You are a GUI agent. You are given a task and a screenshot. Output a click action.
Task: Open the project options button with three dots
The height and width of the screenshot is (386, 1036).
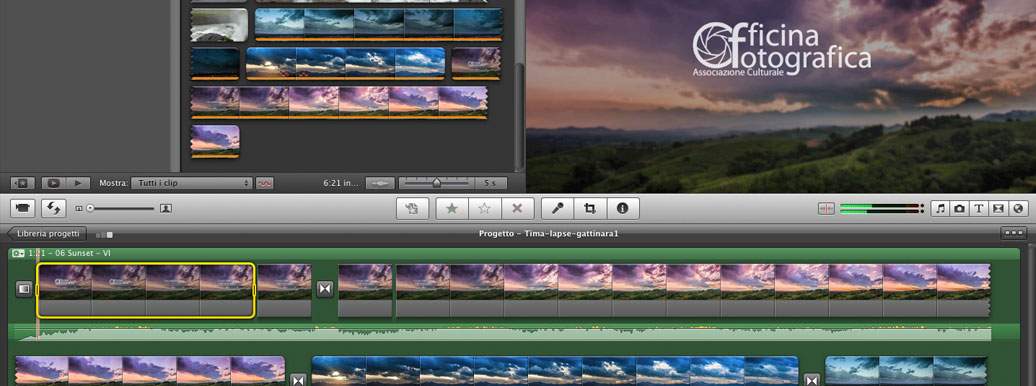pyautogui.click(x=1014, y=233)
